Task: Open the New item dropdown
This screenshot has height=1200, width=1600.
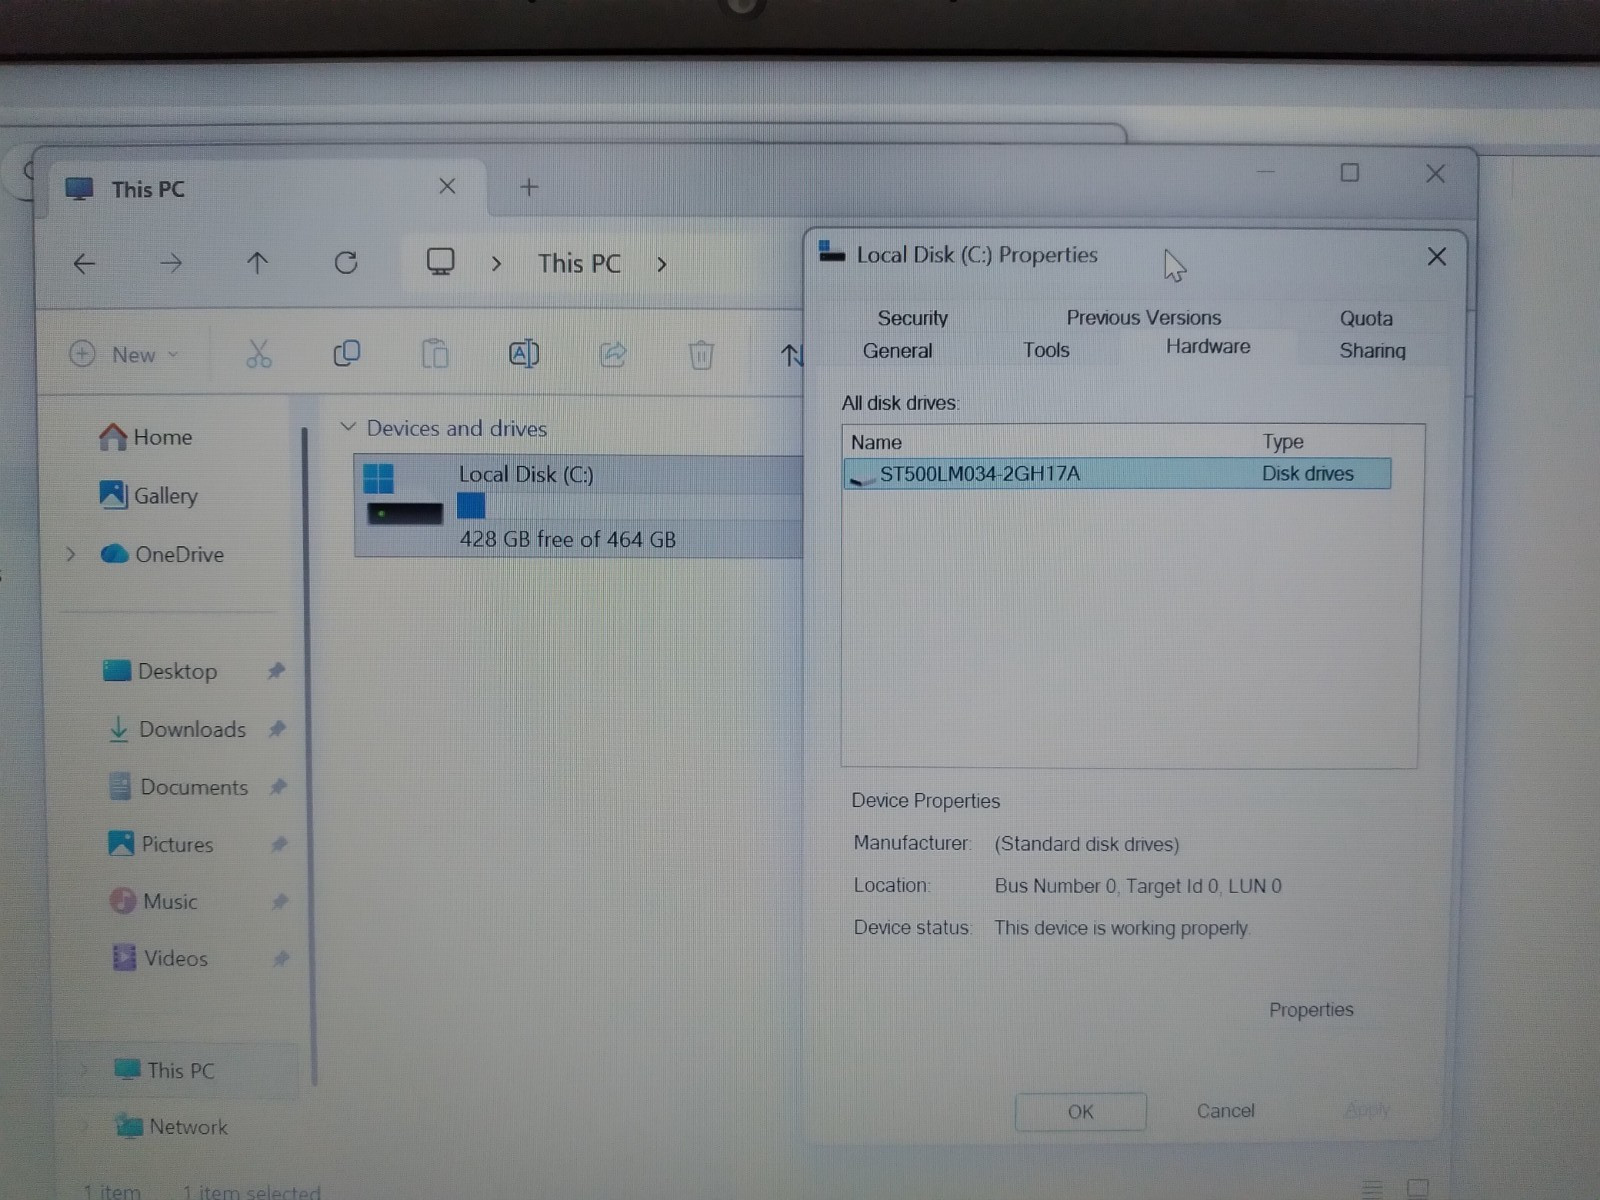Action: tap(124, 355)
